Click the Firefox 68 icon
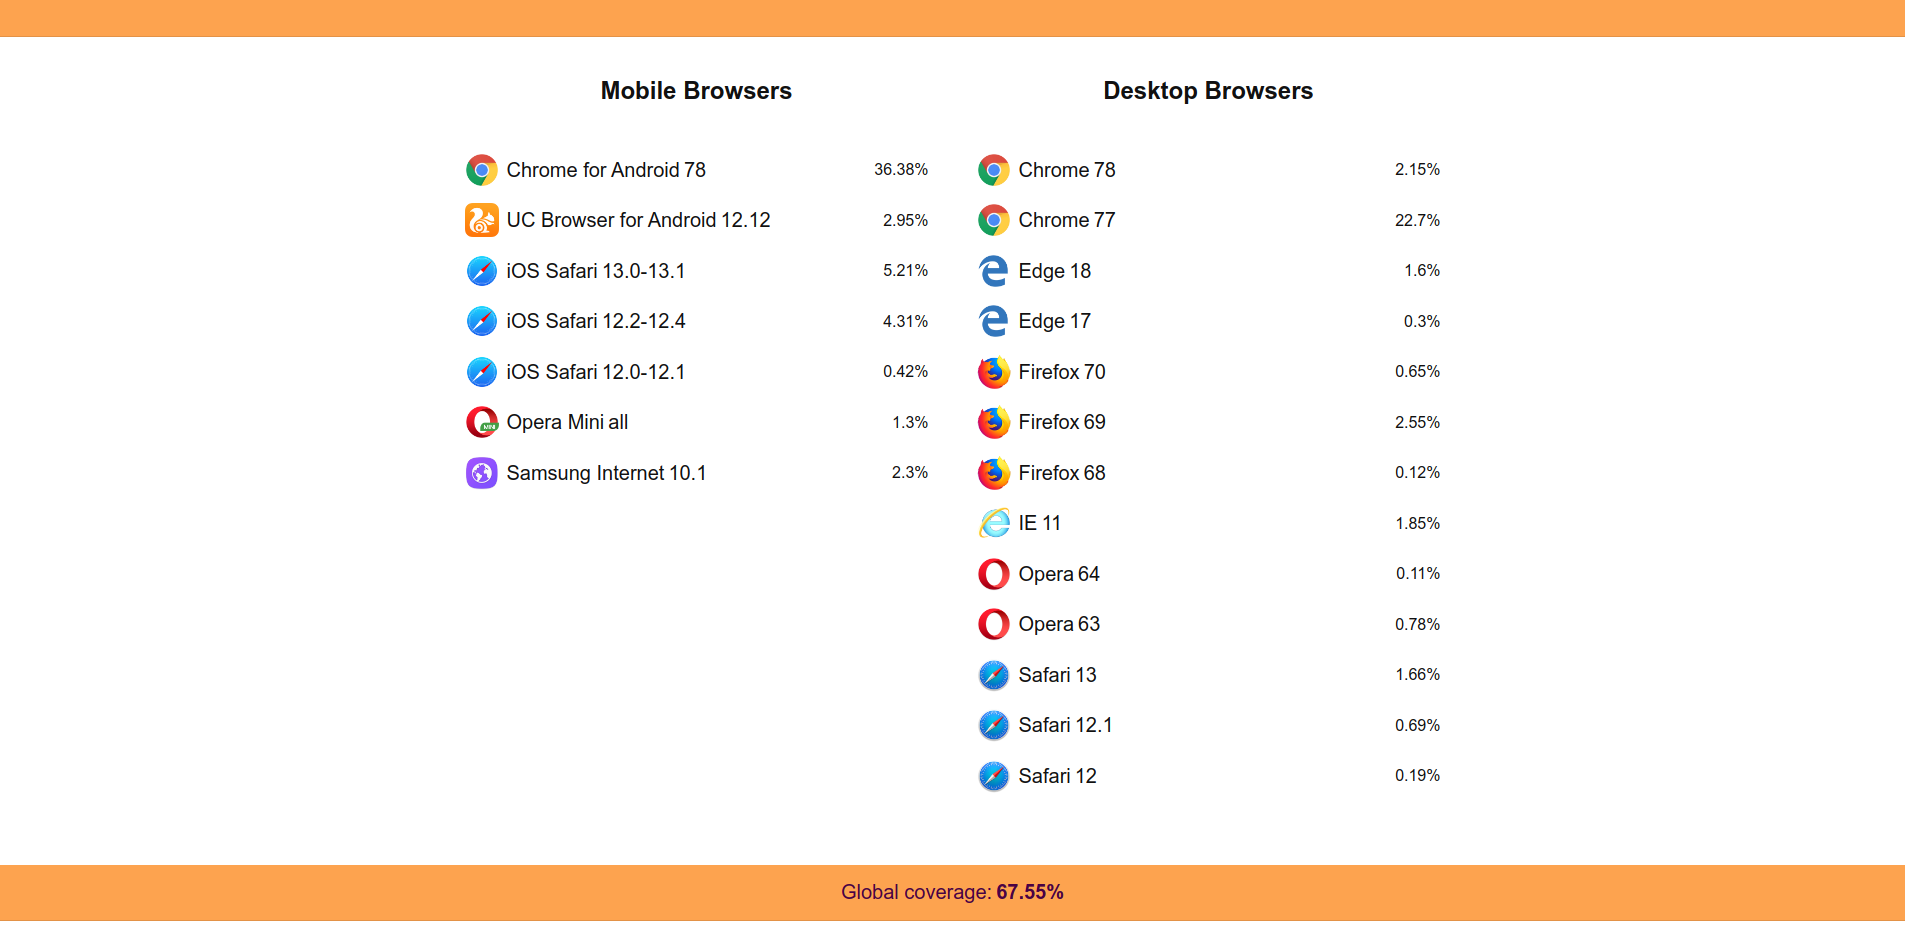The width and height of the screenshot is (1905, 944). 994,473
